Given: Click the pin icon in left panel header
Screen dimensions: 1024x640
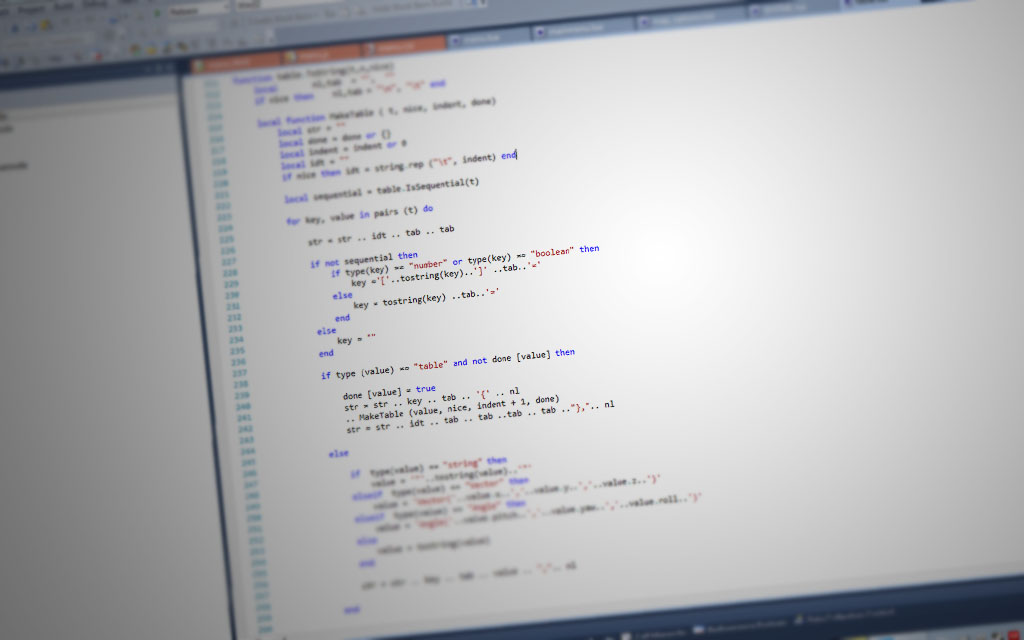Looking at the screenshot, I should (158, 69).
